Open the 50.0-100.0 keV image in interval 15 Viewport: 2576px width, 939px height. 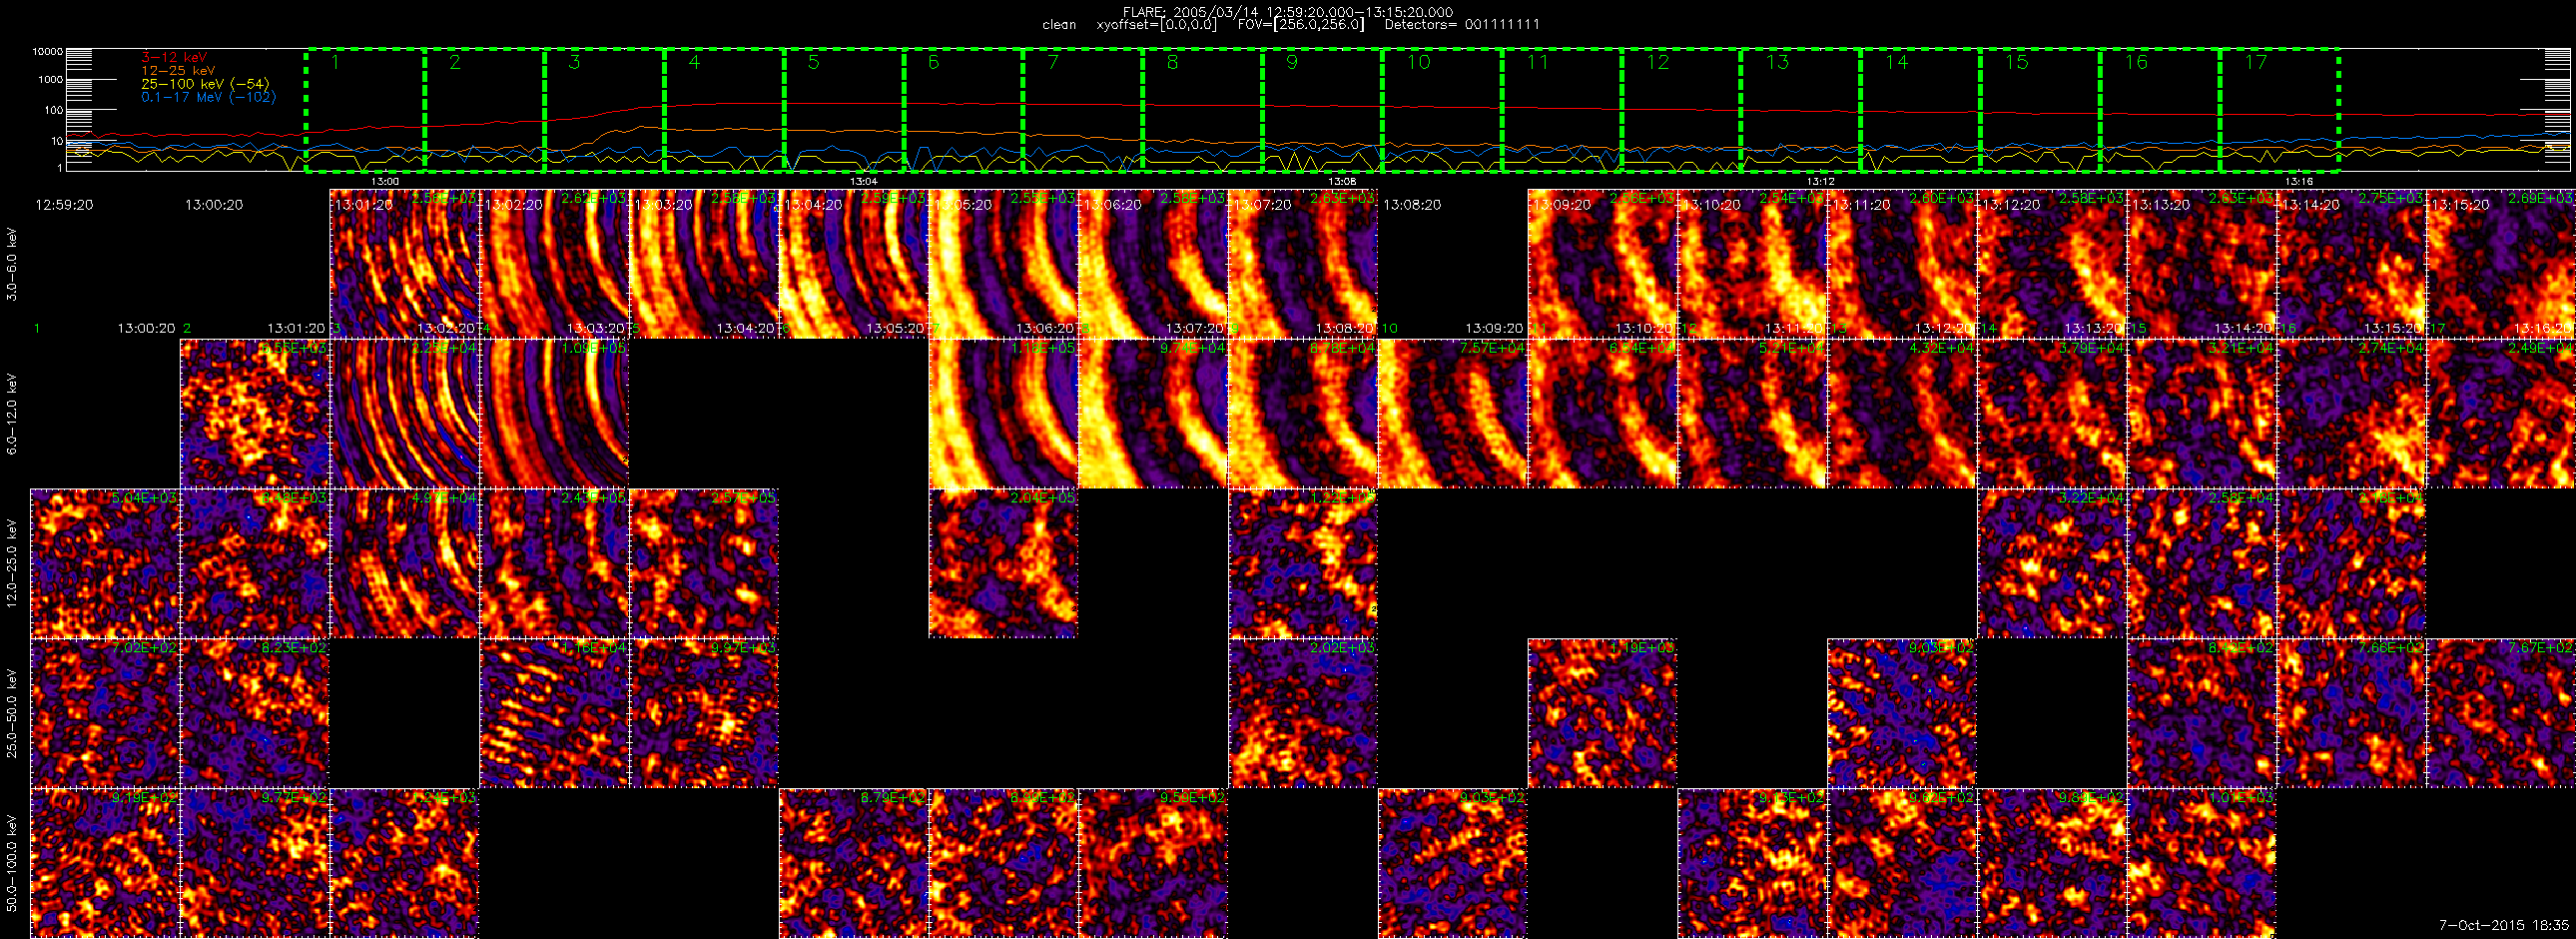[2202, 863]
